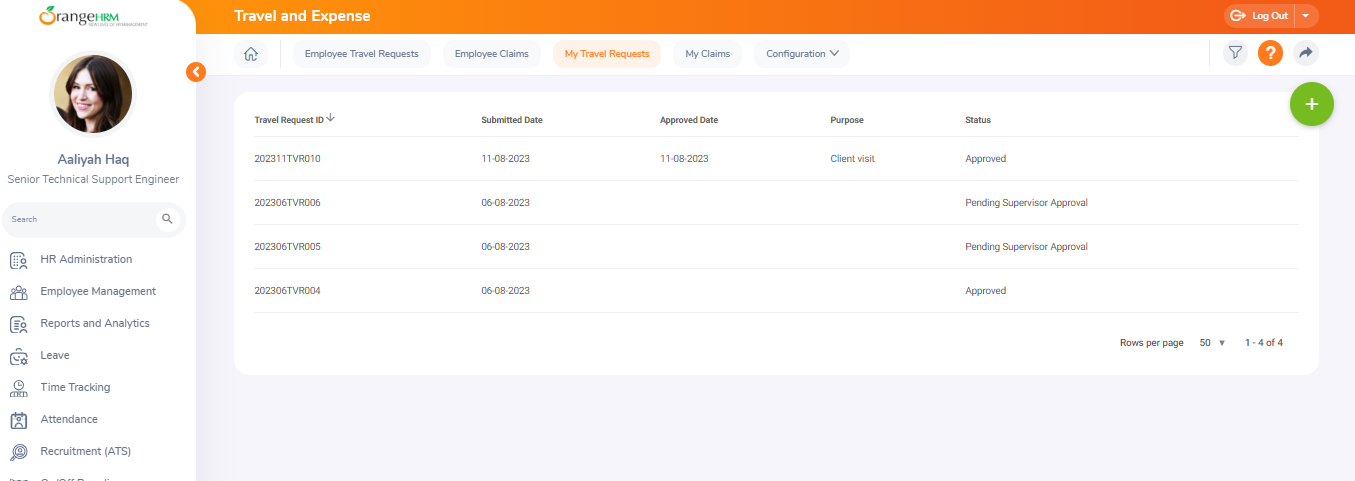Click the Log Out button
The image size is (1355, 481).
click(1260, 16)
